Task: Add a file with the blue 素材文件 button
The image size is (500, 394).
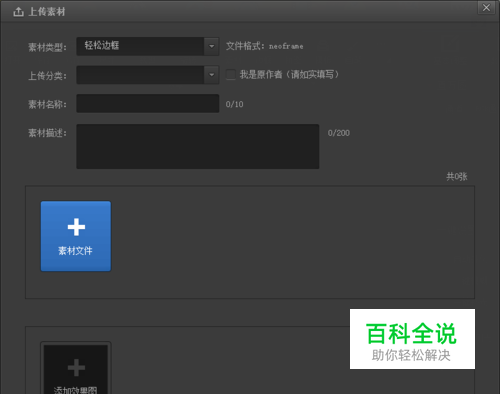Action: [76, 236]
